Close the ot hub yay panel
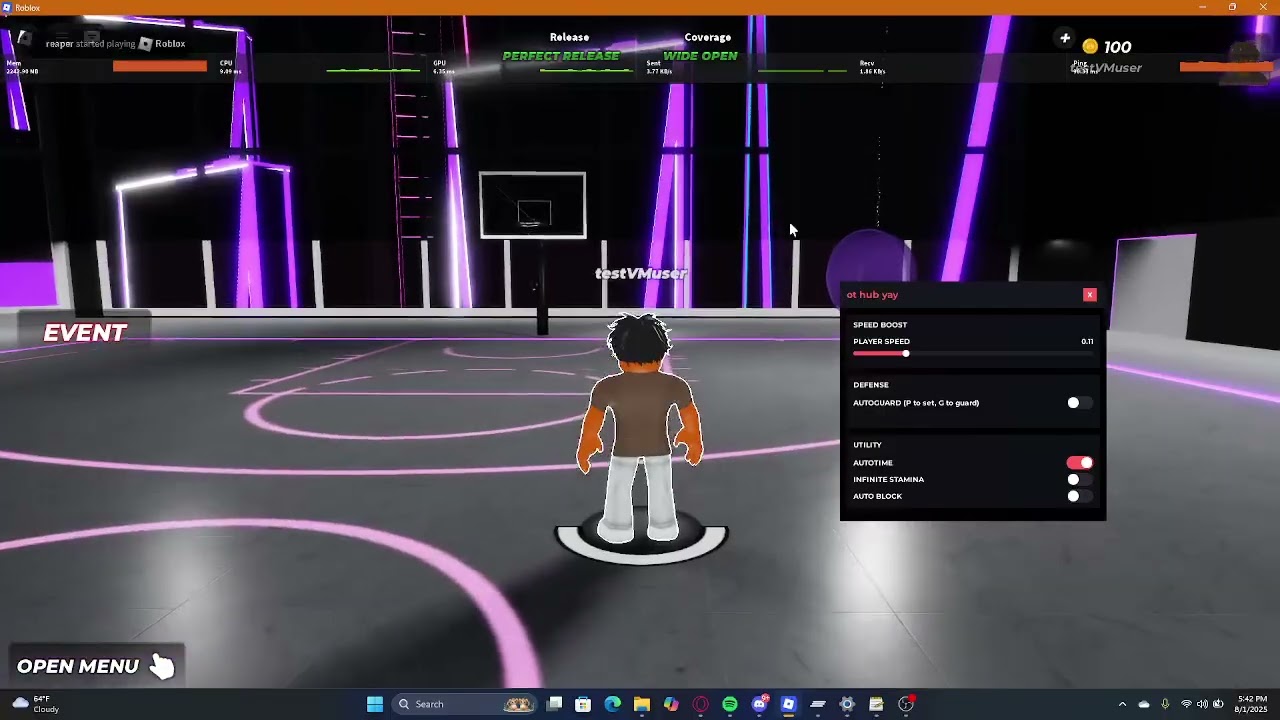 coord(1090,295)
